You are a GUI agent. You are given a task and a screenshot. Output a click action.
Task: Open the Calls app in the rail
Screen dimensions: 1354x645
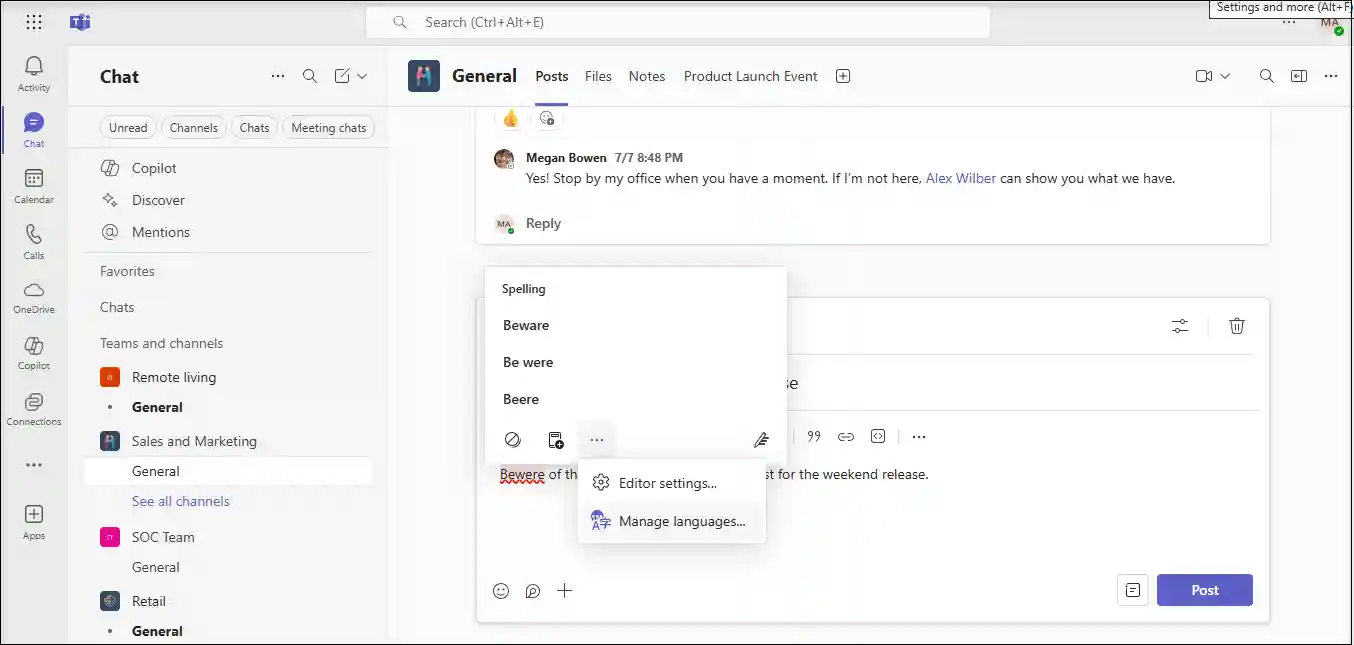click(x=34, y=242)
